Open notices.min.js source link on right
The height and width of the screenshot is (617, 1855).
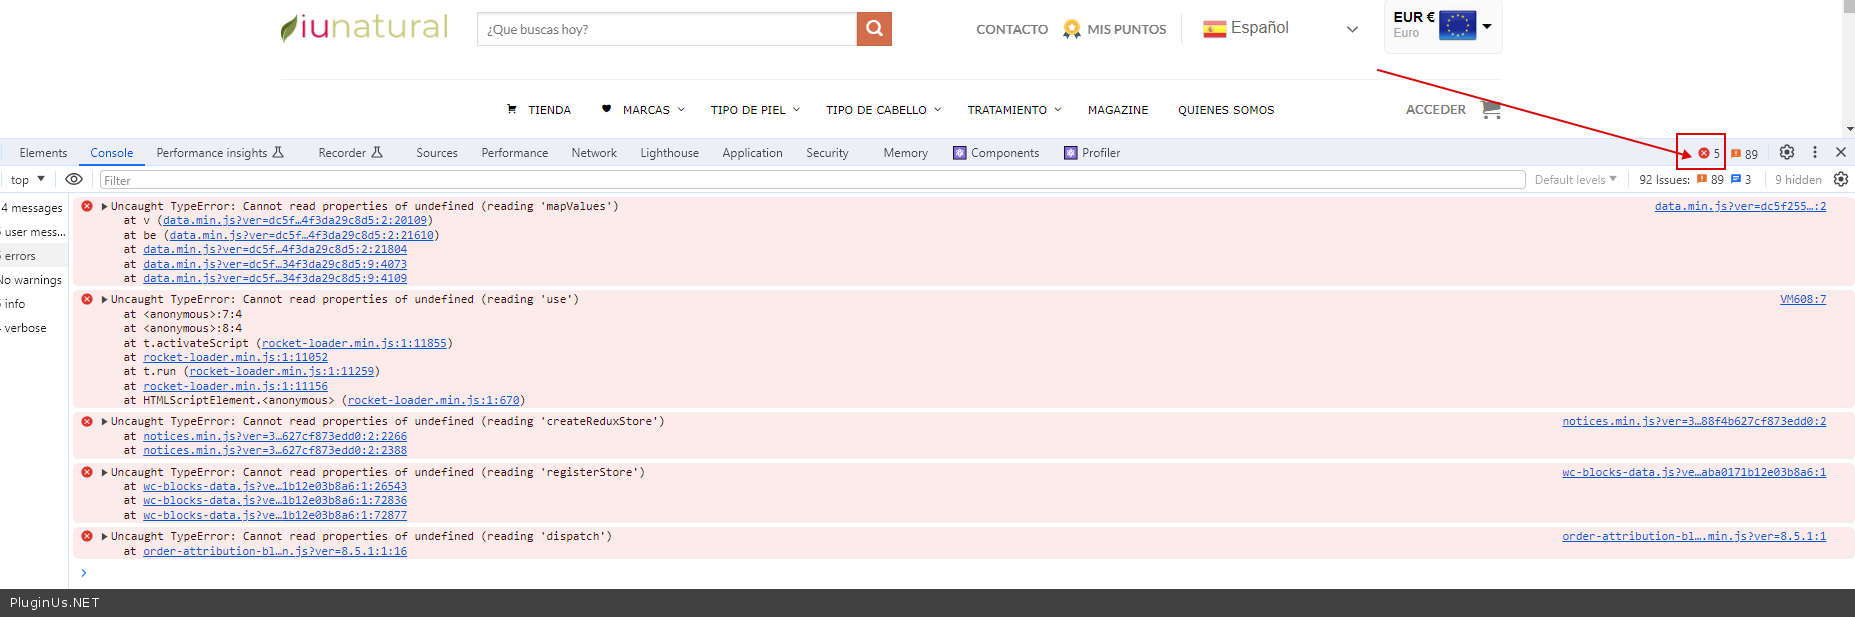point(1694,421)
